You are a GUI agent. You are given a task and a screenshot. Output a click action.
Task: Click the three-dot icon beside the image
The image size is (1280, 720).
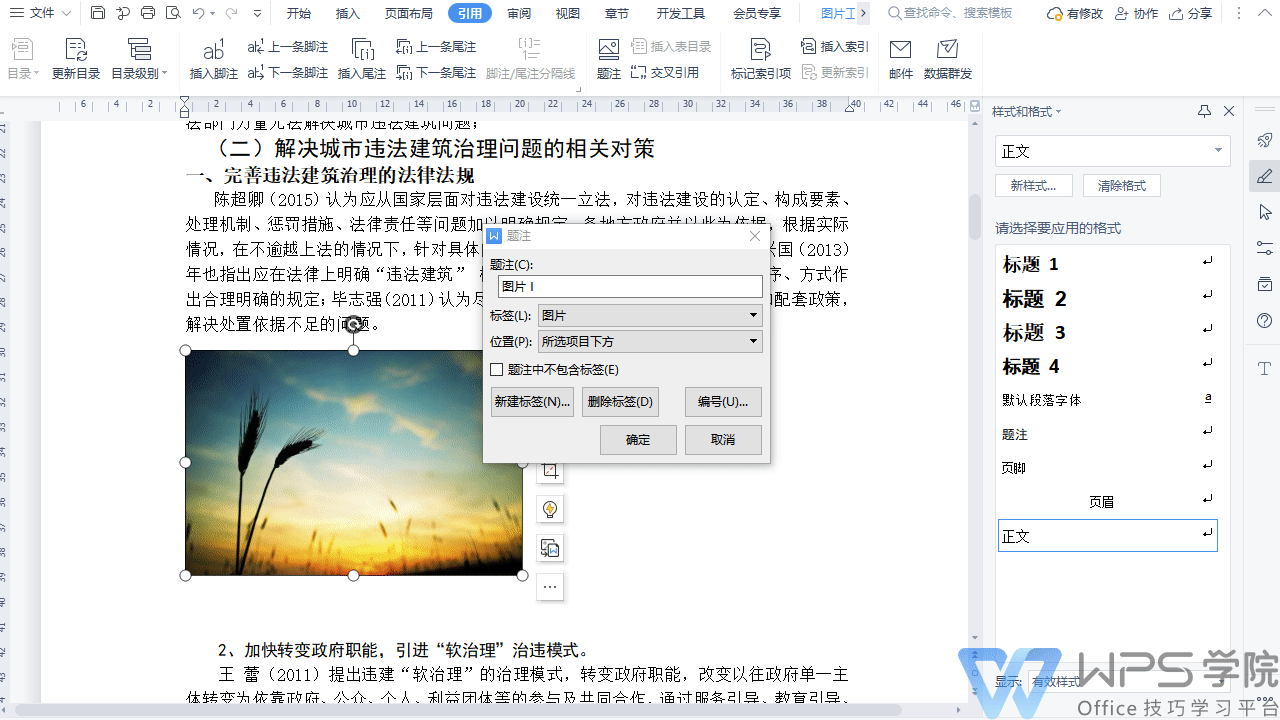point(550,587)
